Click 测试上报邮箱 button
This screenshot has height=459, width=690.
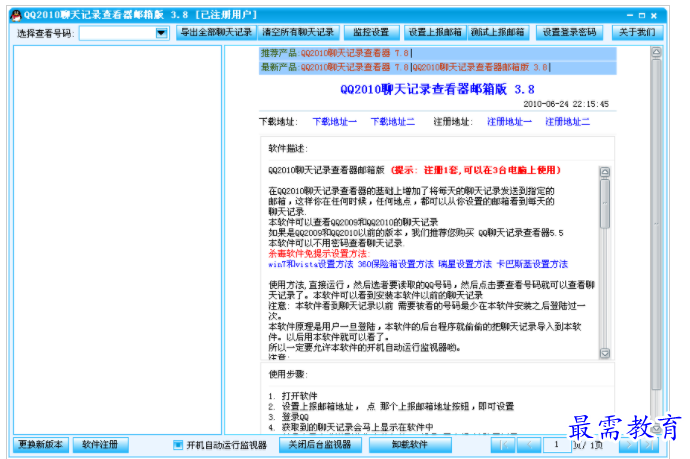pyautogui.click(x=497, y=32)
